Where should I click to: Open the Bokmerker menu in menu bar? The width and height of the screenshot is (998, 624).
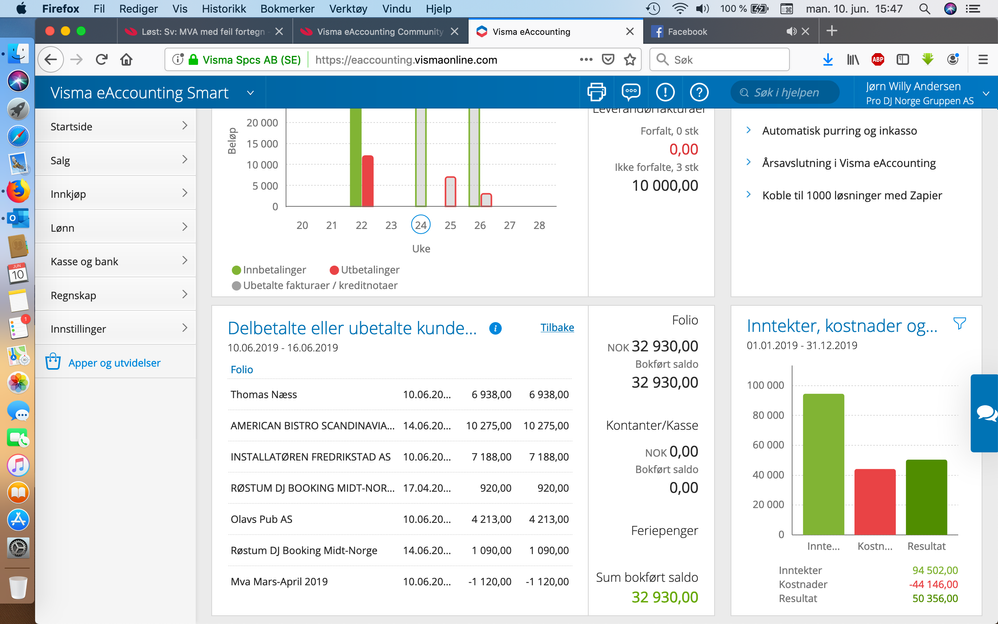click(x=287, y=9)
